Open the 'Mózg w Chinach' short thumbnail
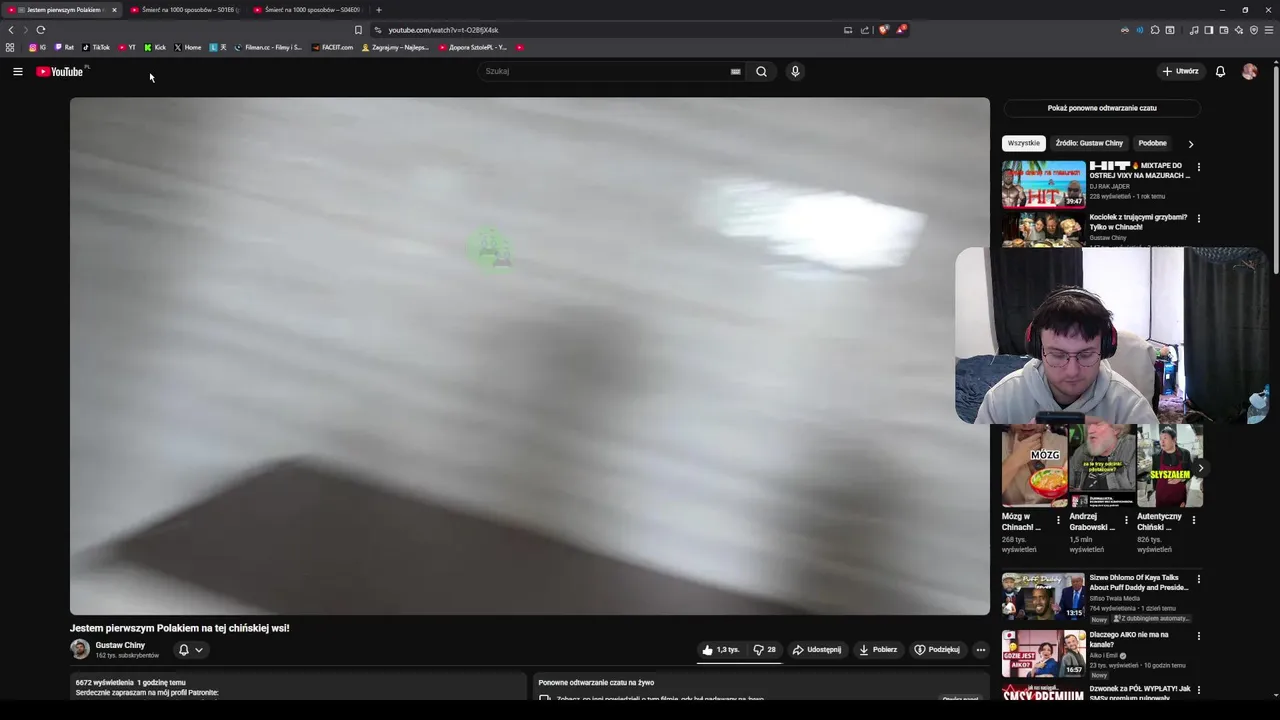1280x720 pixels. (1034, 466)
